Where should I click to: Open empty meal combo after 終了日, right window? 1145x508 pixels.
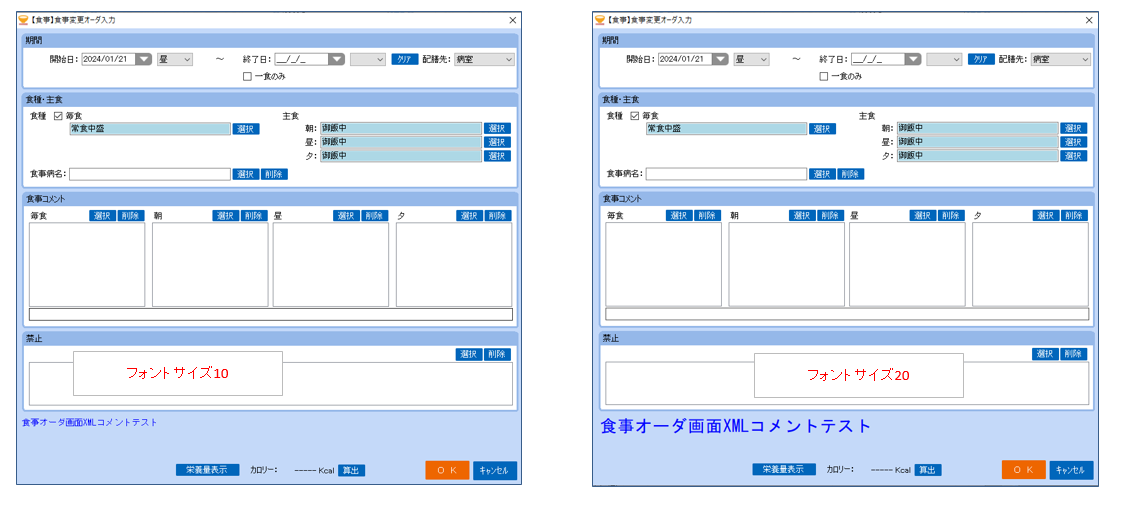945,60
